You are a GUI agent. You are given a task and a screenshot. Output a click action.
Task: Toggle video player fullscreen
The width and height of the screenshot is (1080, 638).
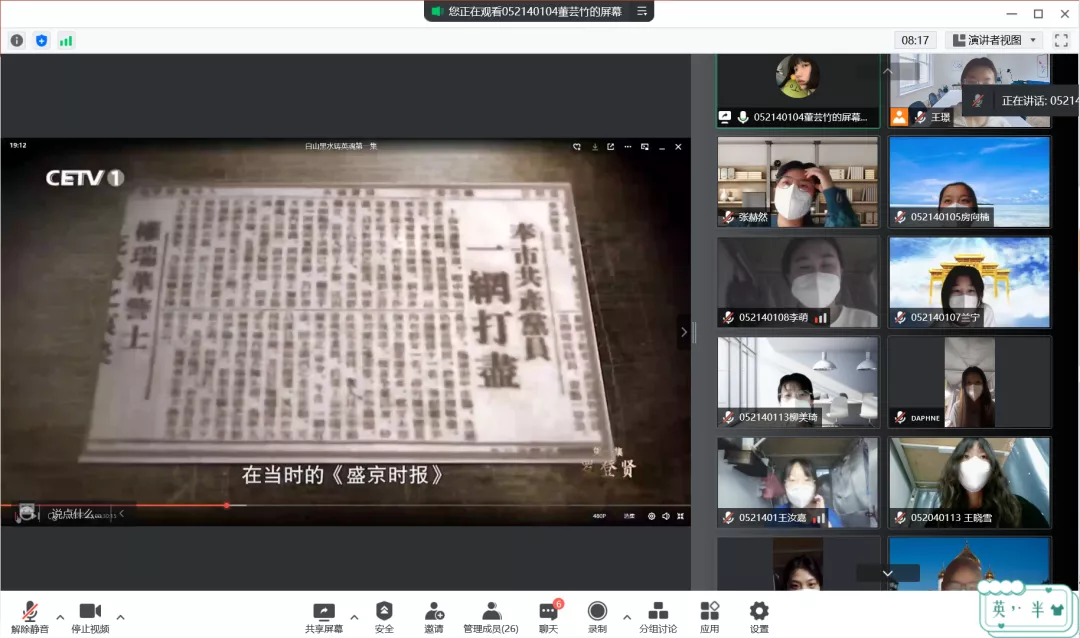tap(681, 516)
